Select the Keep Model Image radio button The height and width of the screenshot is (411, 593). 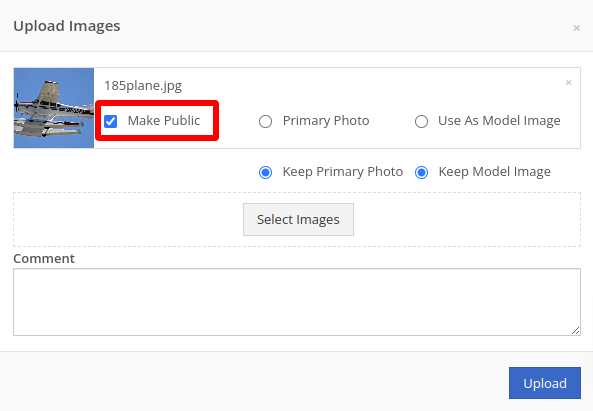421,172
